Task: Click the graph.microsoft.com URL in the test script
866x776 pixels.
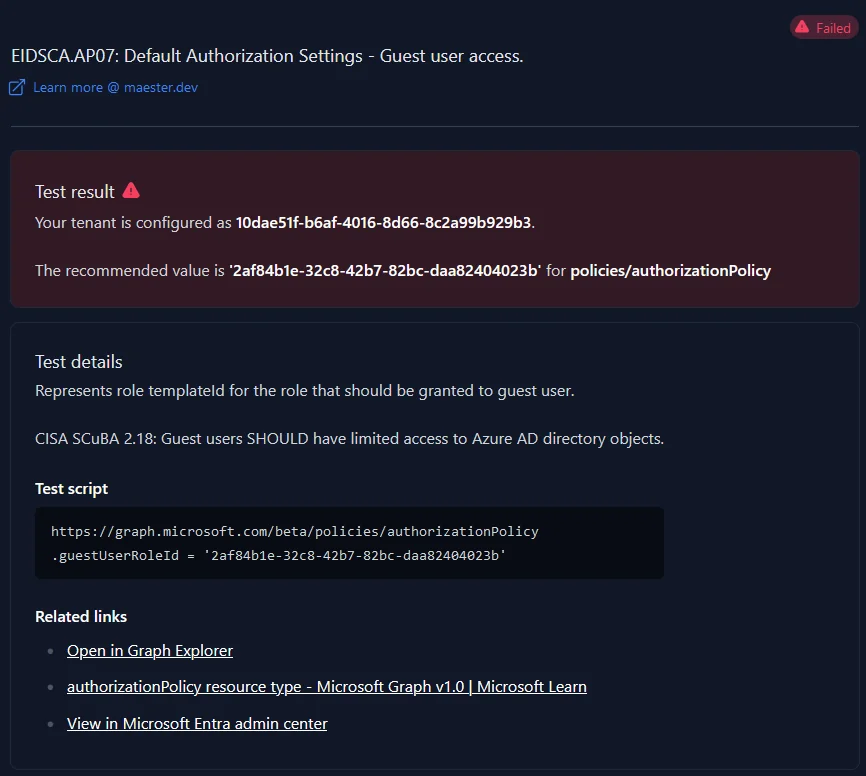Action: pos(293,531)
